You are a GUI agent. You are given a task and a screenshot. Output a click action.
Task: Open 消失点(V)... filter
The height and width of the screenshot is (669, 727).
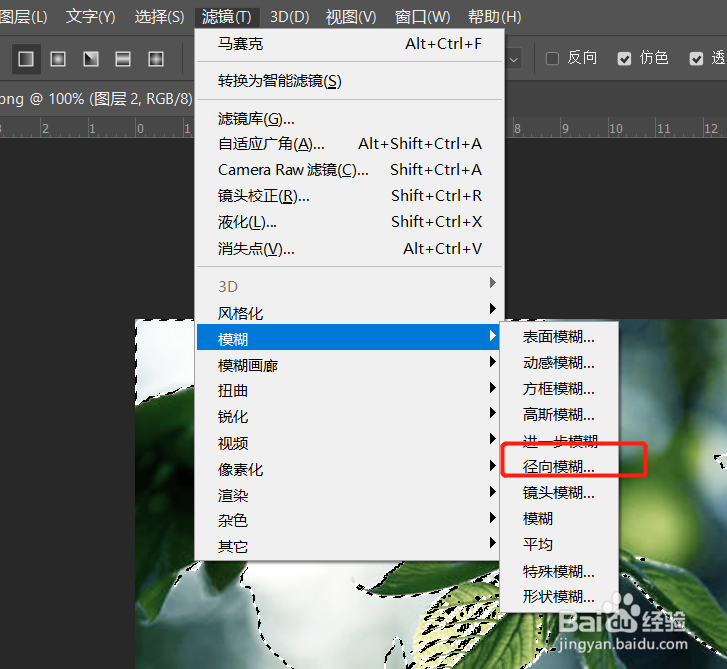pyautogui.click(x=350, y=249)
